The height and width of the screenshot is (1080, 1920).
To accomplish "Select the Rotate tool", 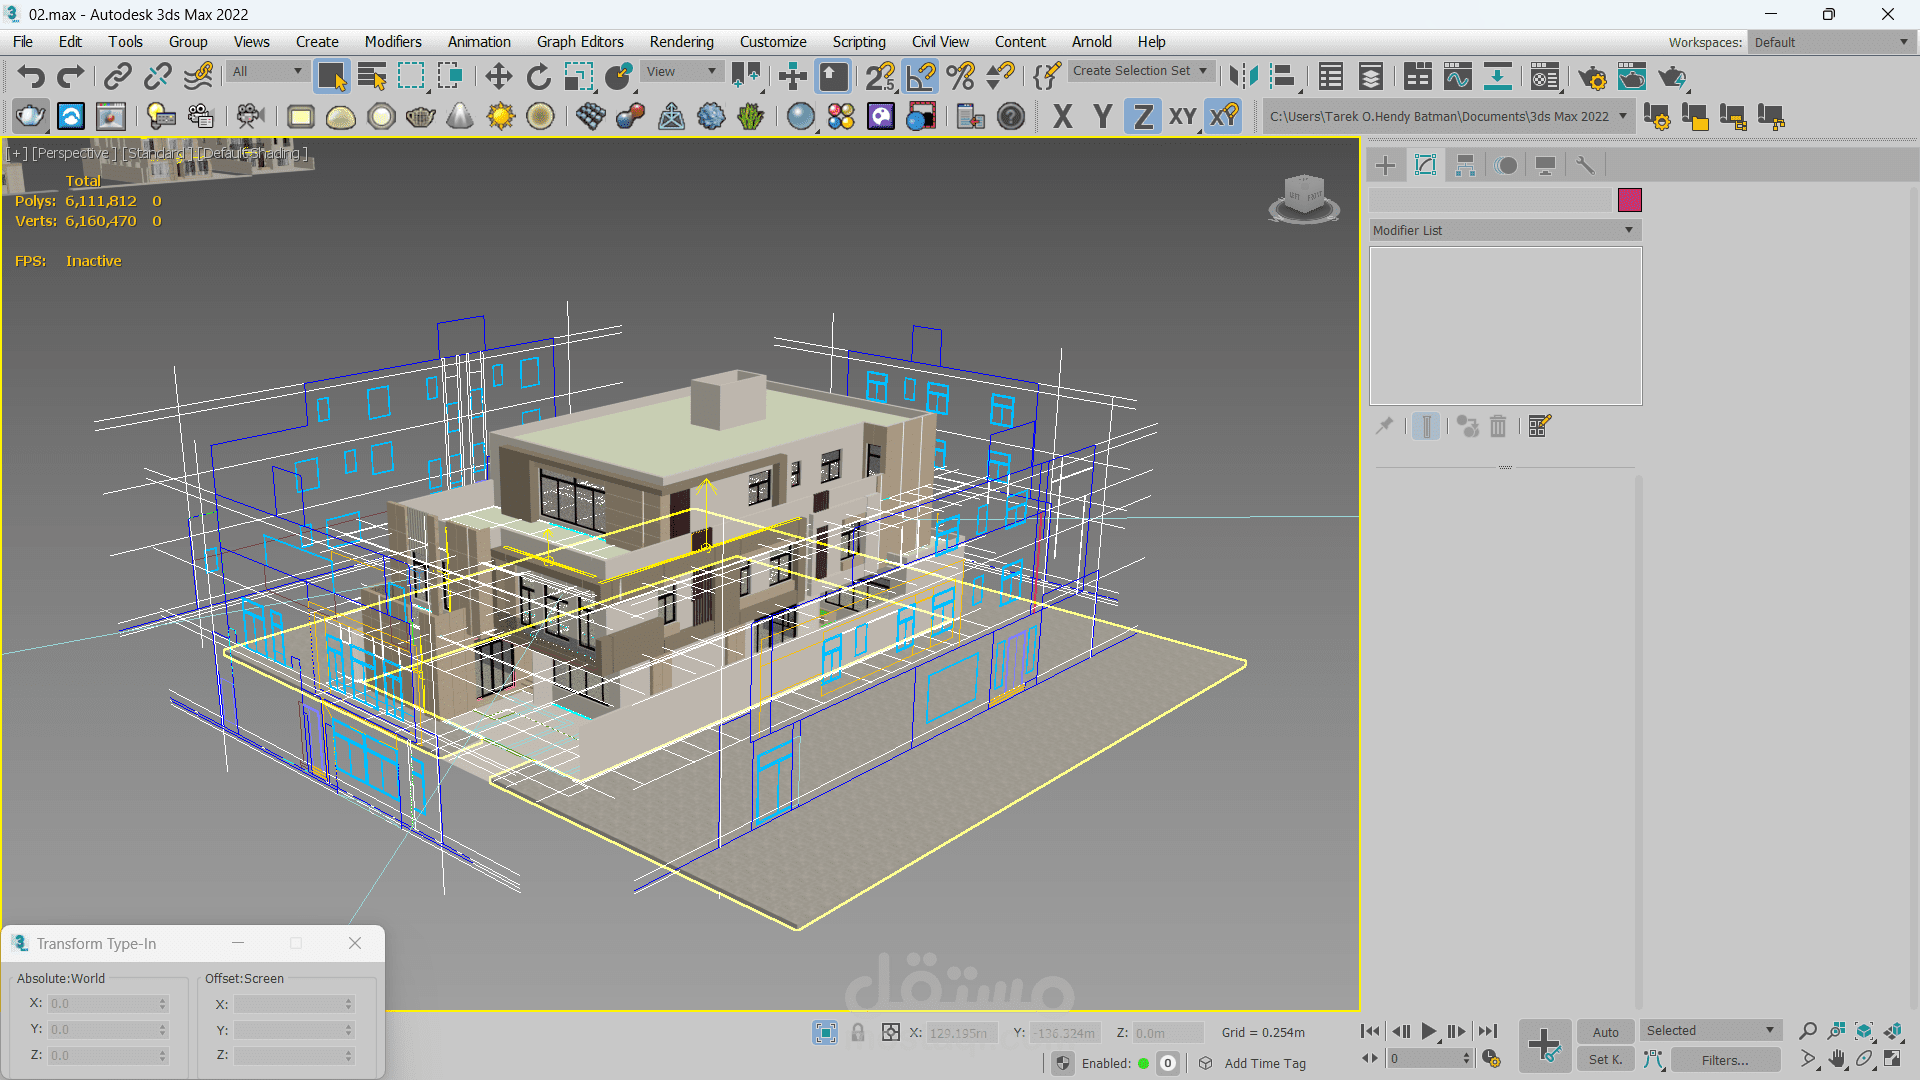I will (538, 77).
